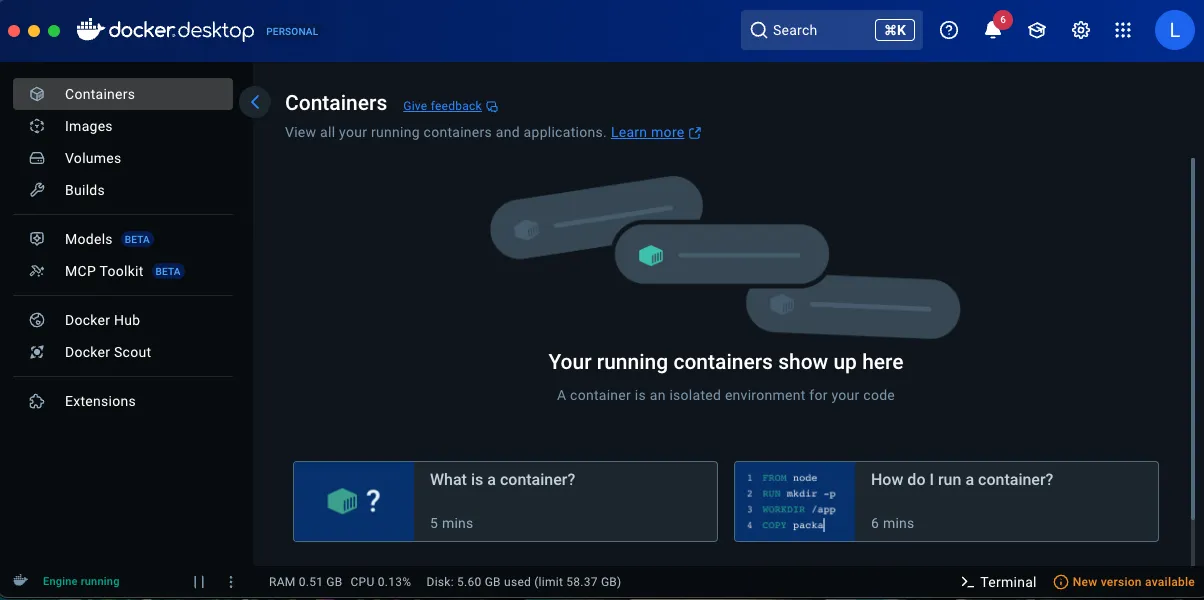Click the BETA badge next to Models
Viewport: 1204px width, 600px height.
pyautogui.click(x=137, y=239)
